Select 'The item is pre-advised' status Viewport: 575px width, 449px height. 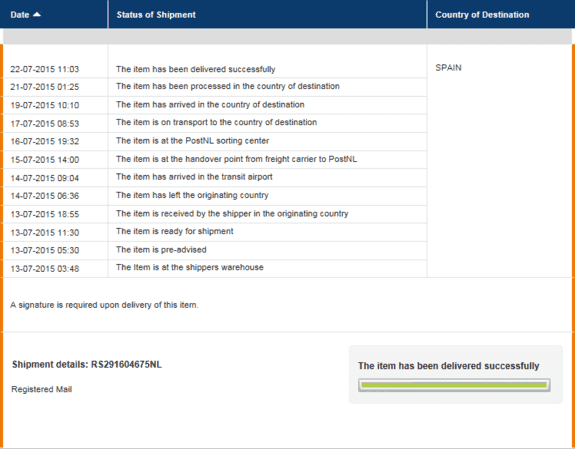pyautogui.click(x=161, y=250)
